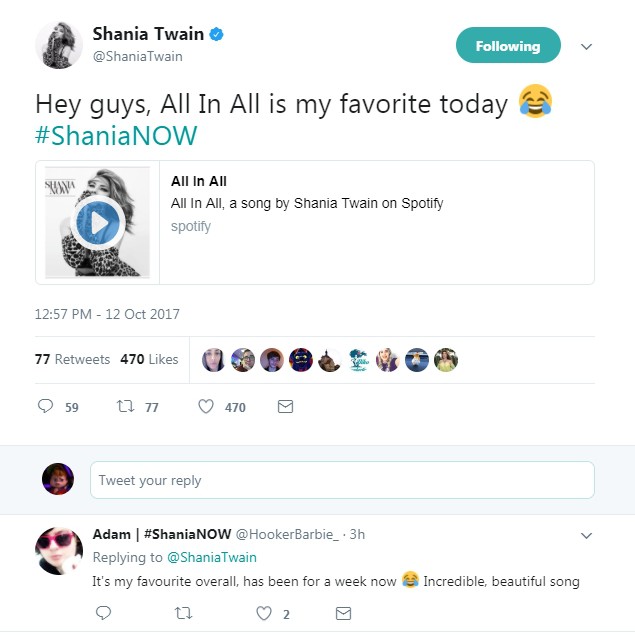Reply to Shania Twain's tweet
The height and width of the screenshot is (635, 635).
(x=45, y=407)
